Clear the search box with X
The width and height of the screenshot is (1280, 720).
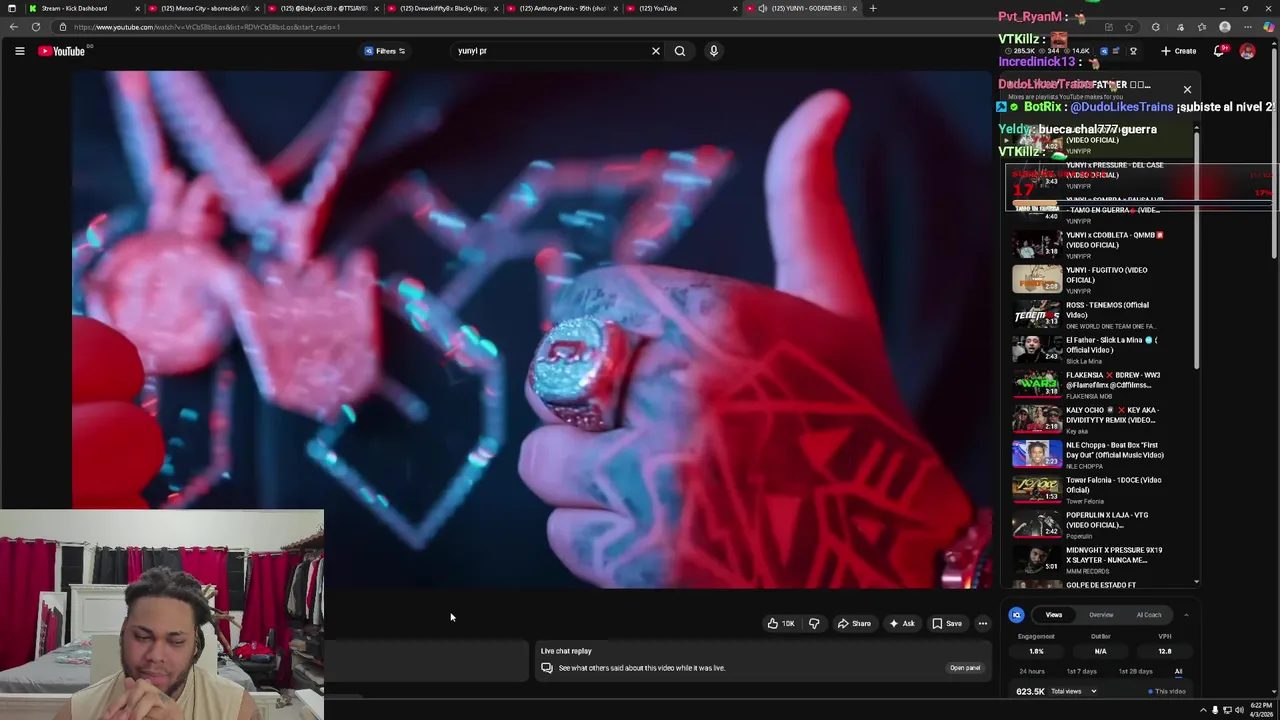656,51
